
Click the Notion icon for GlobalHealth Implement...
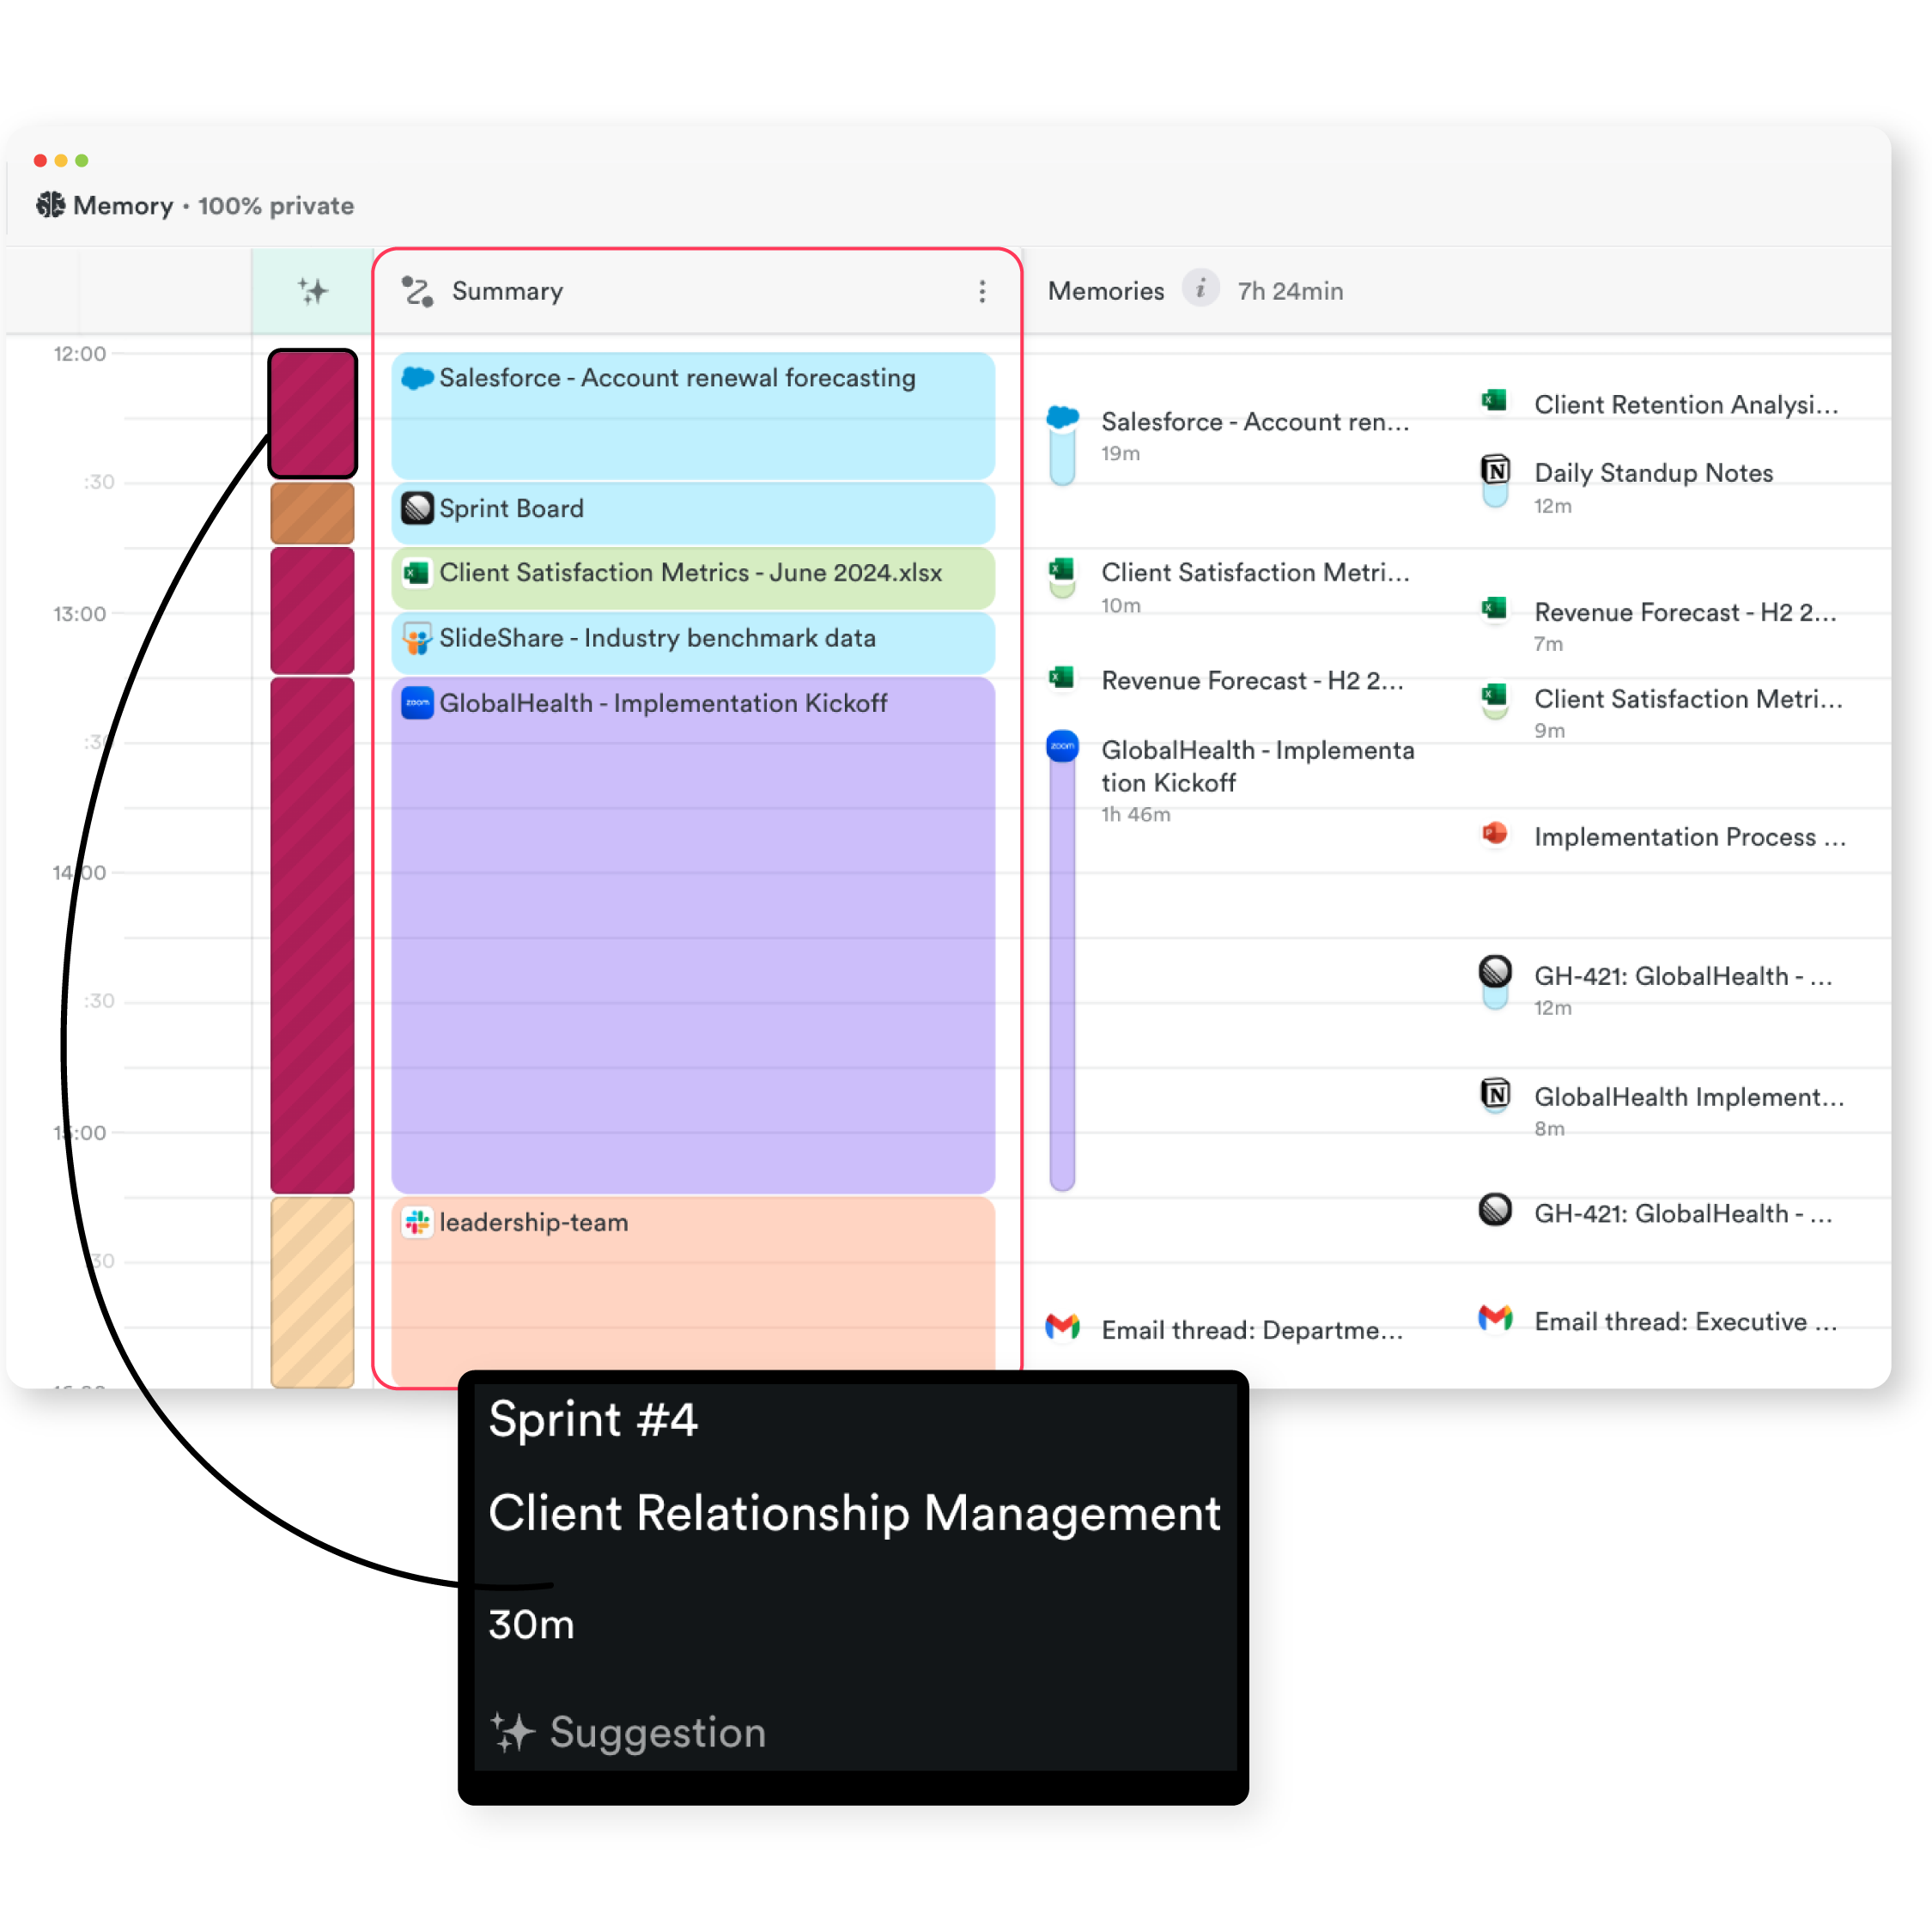click(1494, 1094)
